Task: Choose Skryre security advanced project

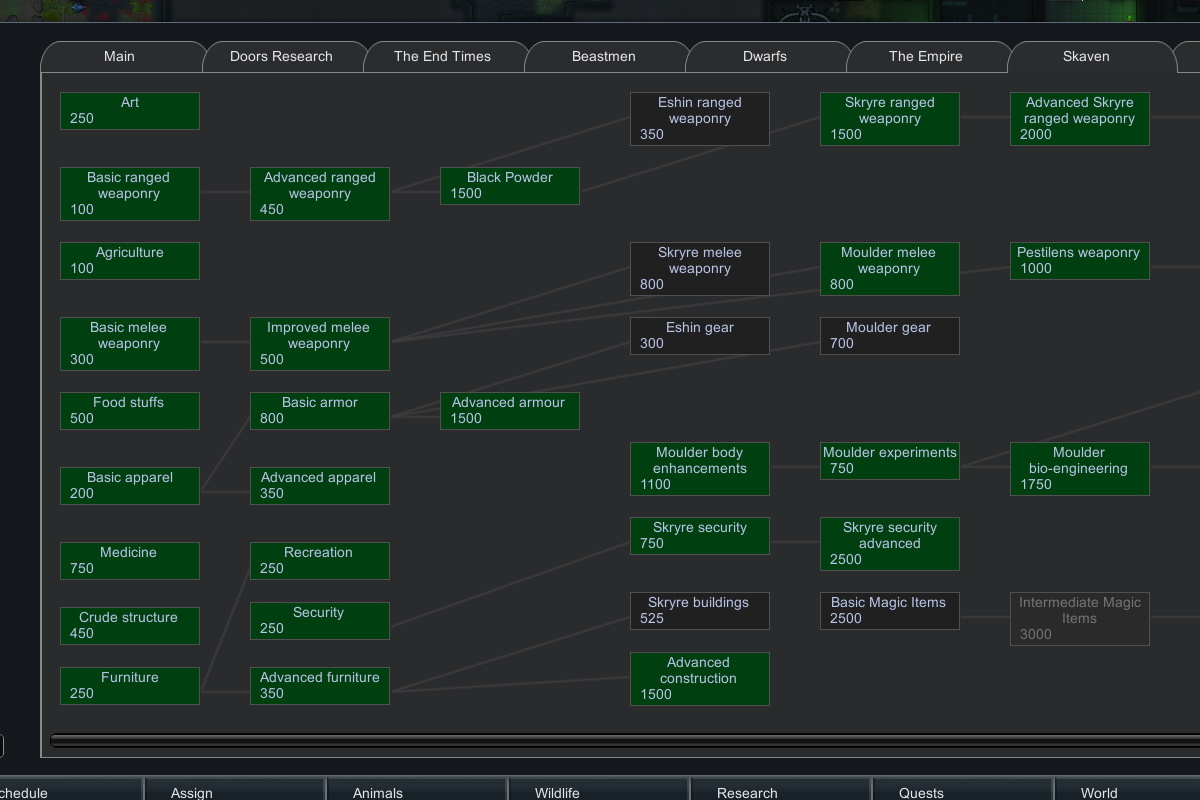Action: pyautogui.click(x=890, y=544)
